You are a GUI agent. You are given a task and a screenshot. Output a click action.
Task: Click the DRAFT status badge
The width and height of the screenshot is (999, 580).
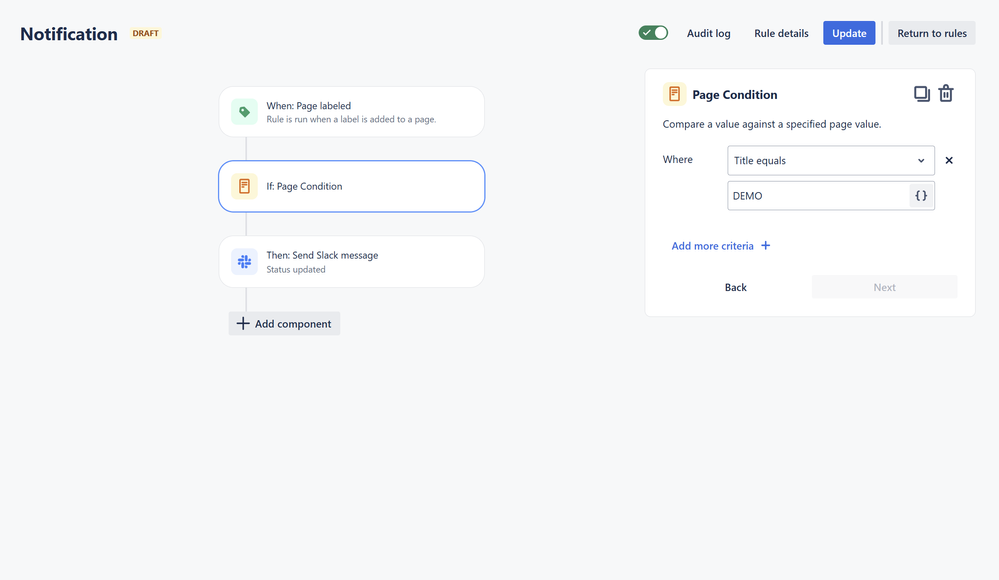145,33
